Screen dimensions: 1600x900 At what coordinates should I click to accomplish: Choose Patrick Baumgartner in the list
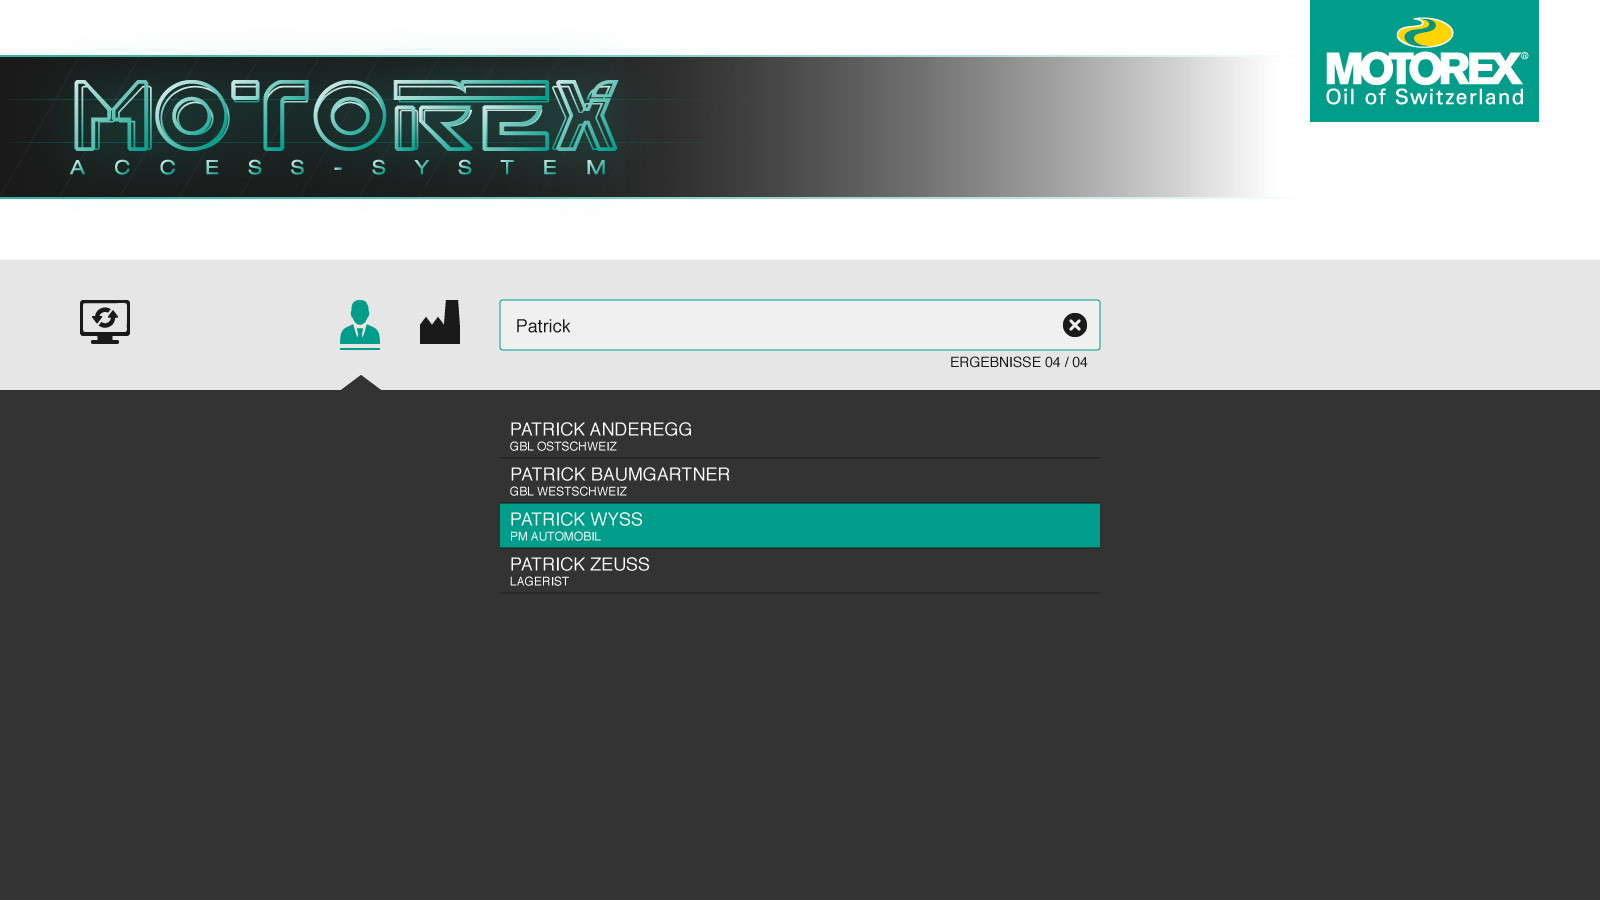[x=620, y=474]
